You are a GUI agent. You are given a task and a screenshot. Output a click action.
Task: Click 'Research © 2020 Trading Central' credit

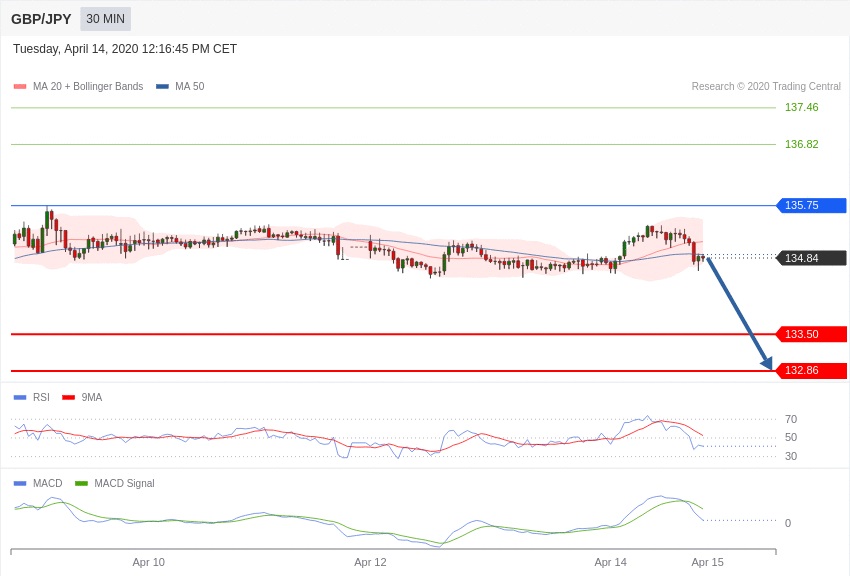[x=766, y=86]
